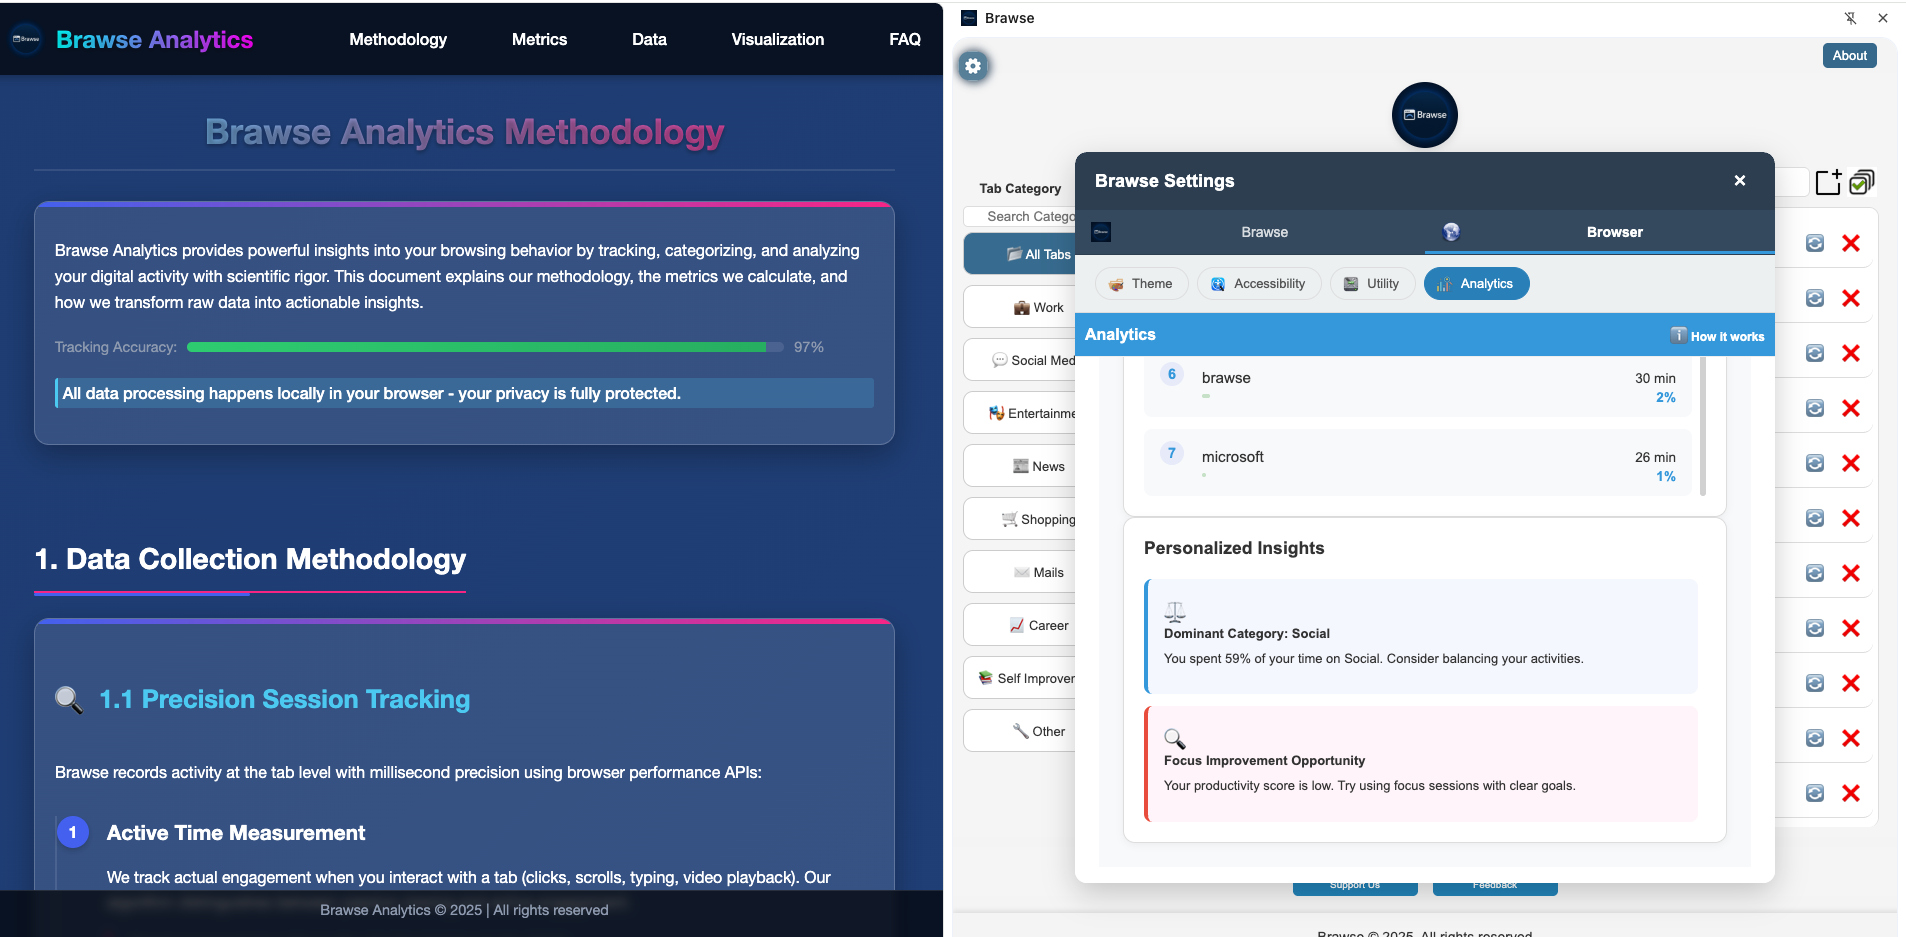Click the analytics list scrollbar

[1702, 425]
